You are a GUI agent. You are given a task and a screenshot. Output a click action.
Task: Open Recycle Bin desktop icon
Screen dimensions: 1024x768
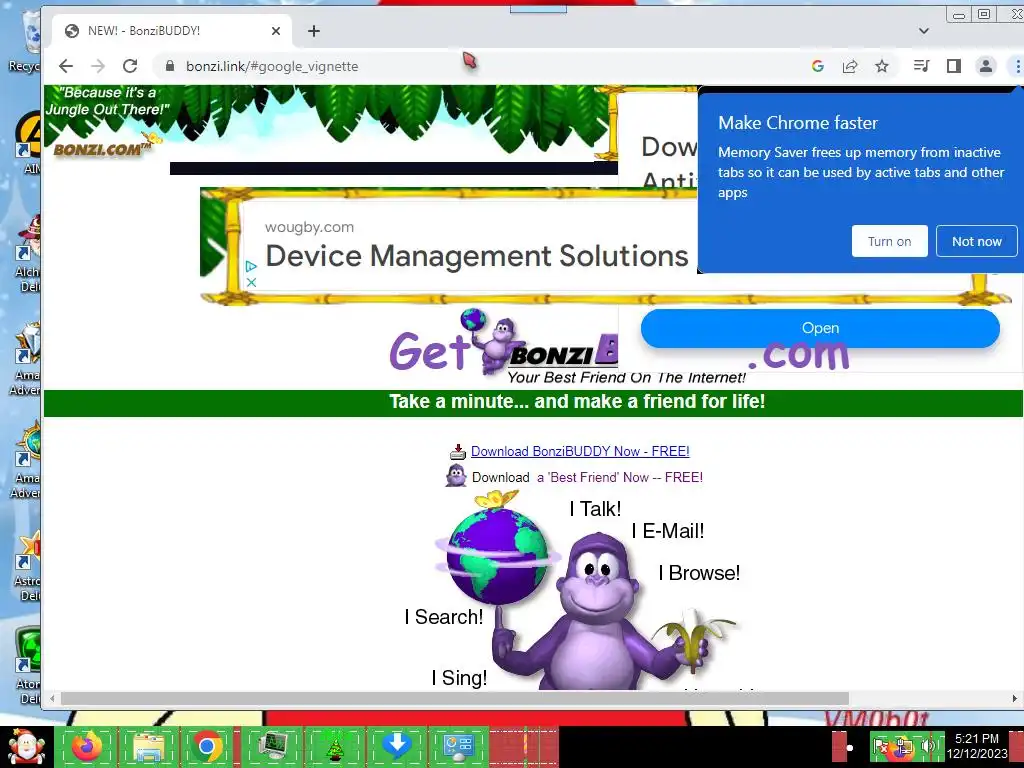coord(25,40)
